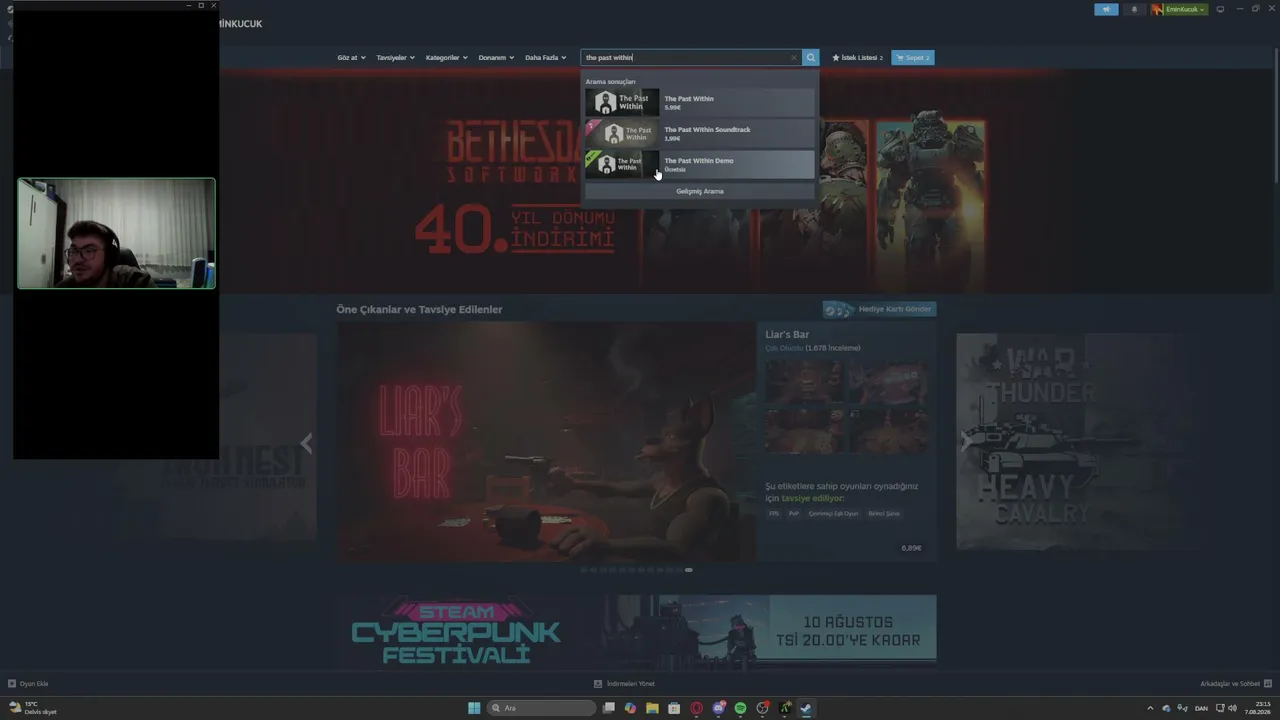Go to previous featured game arrow
The height and width of the screenshot is (720, 1280).
point(306,443)
